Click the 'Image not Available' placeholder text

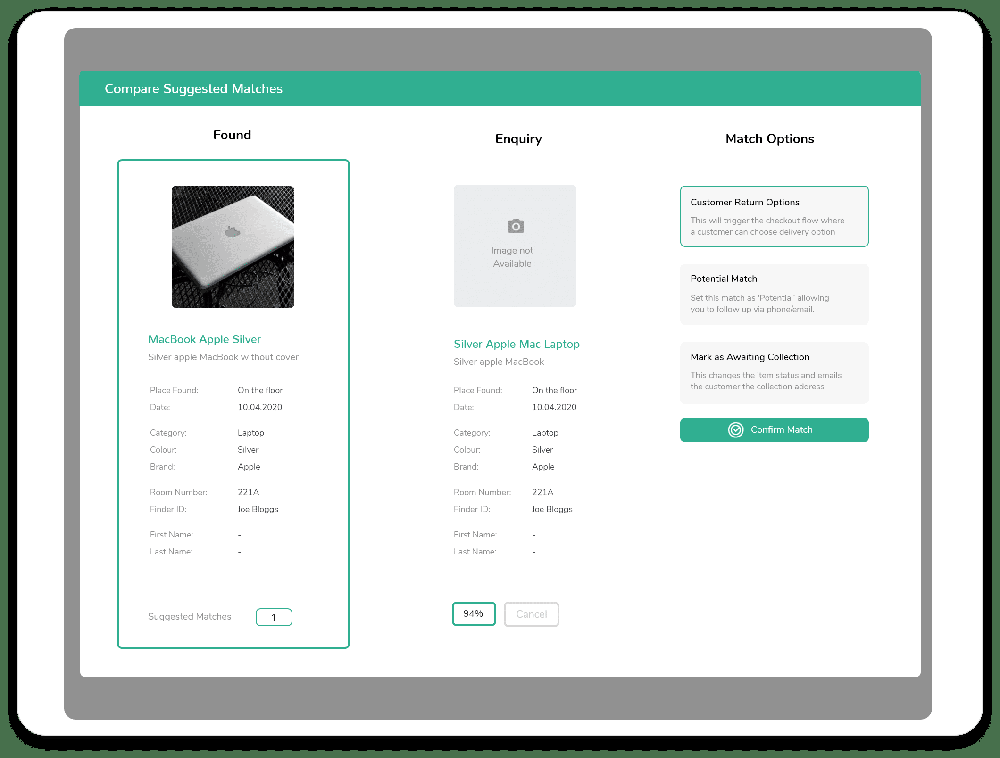pyautogui.click(x=512, y=257)
